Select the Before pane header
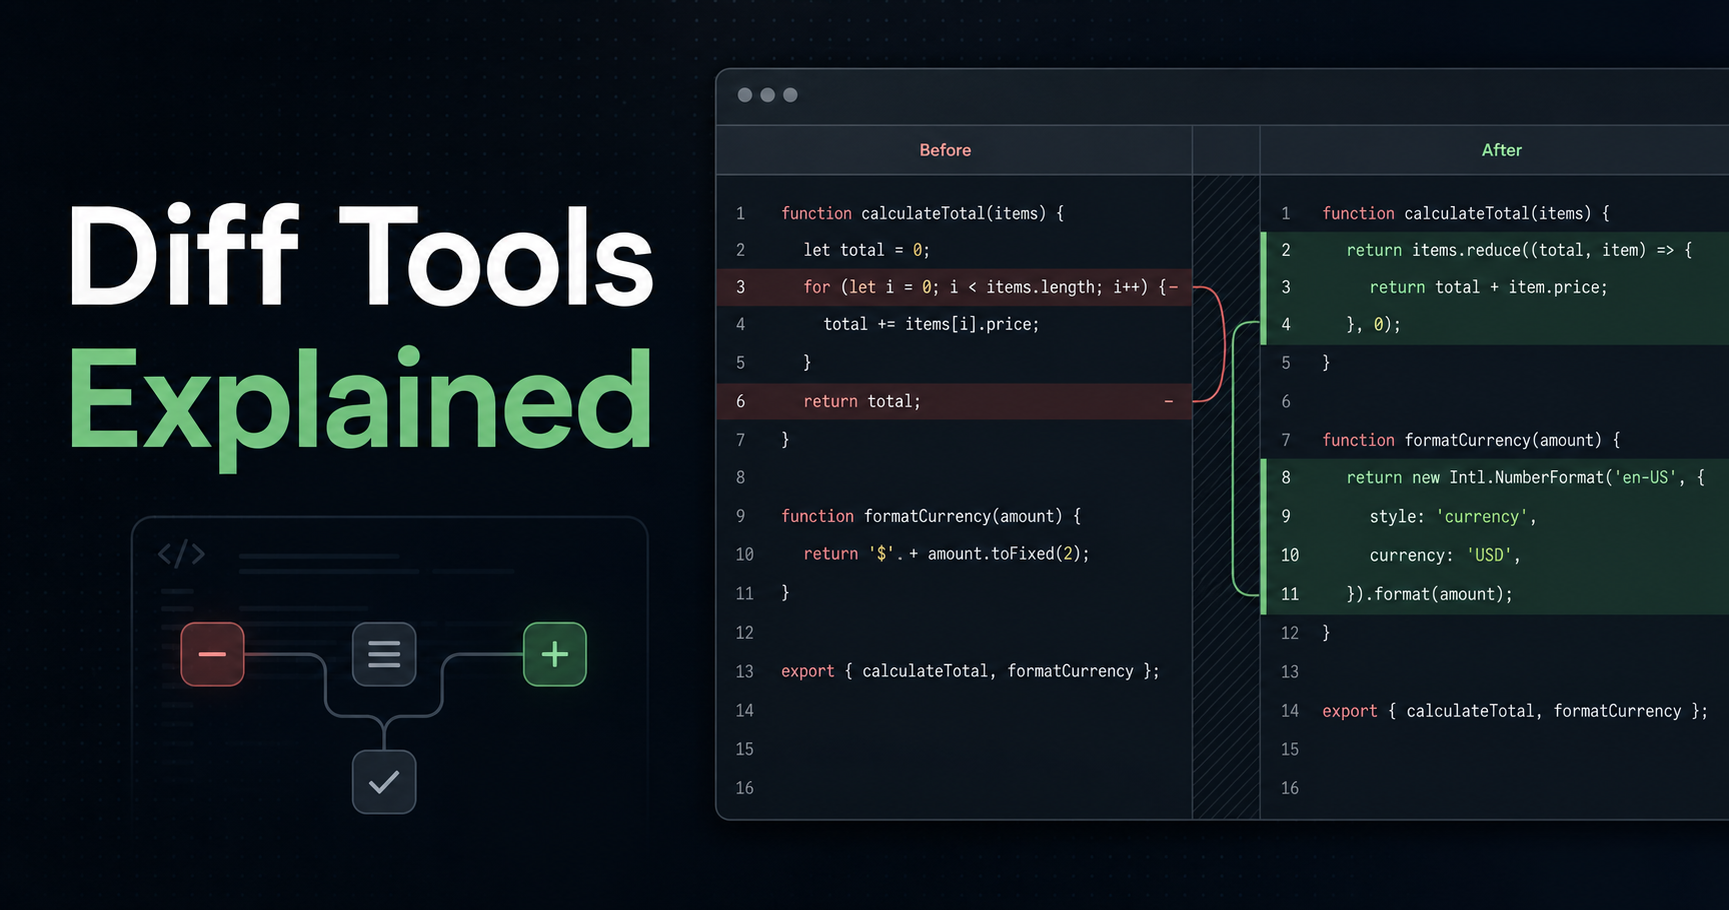This screenshot has width=1729, height=910. (x=954, y=150)
